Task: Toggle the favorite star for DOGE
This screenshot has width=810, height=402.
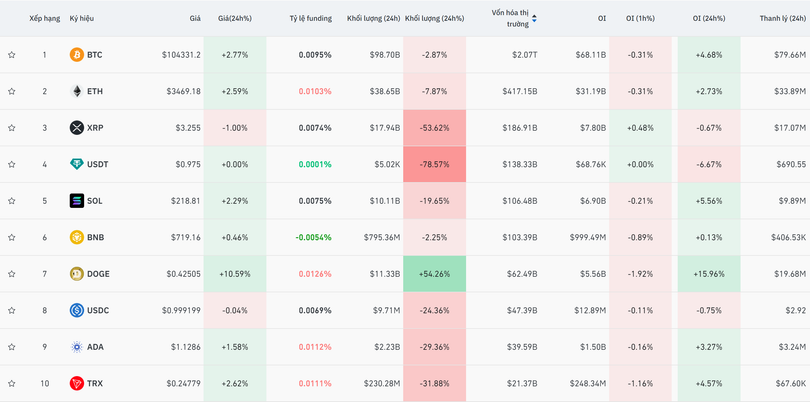Action: 12,274
